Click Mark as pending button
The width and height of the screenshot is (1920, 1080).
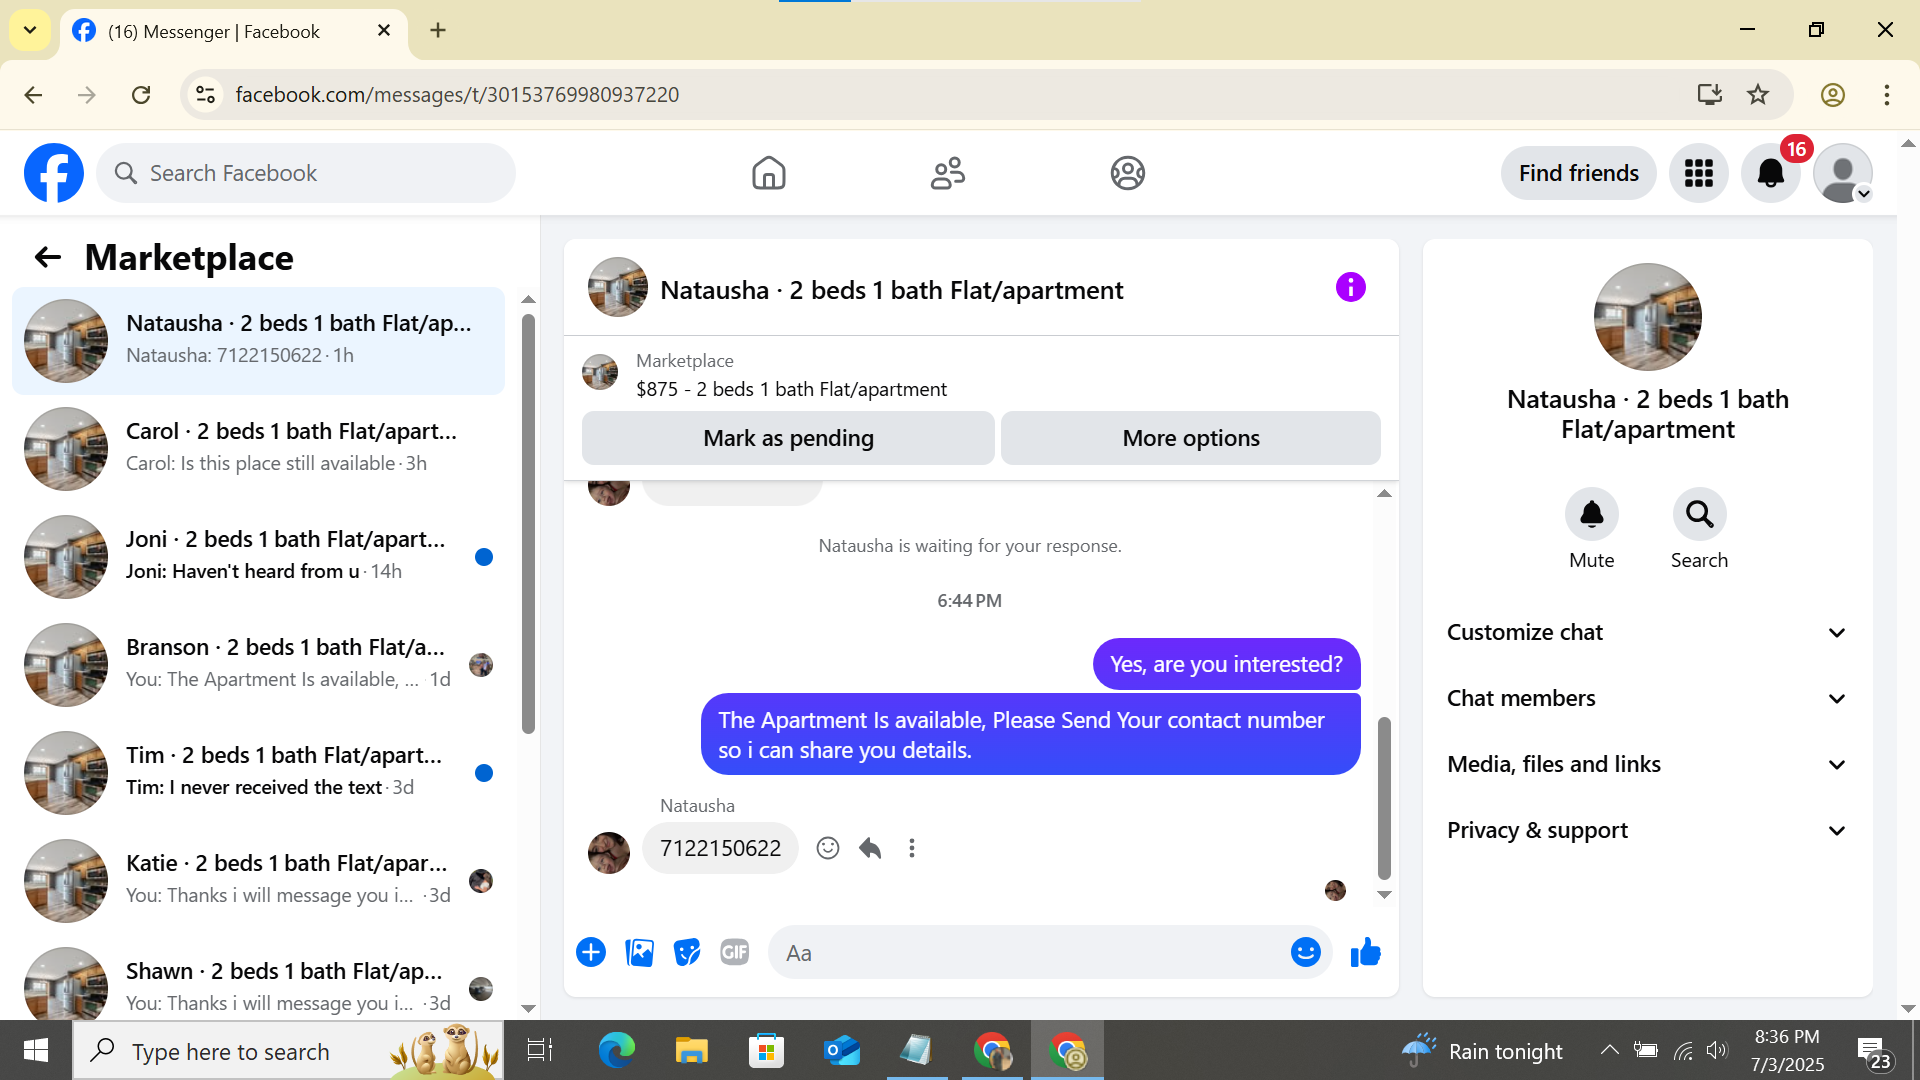(x=788, y=438)
